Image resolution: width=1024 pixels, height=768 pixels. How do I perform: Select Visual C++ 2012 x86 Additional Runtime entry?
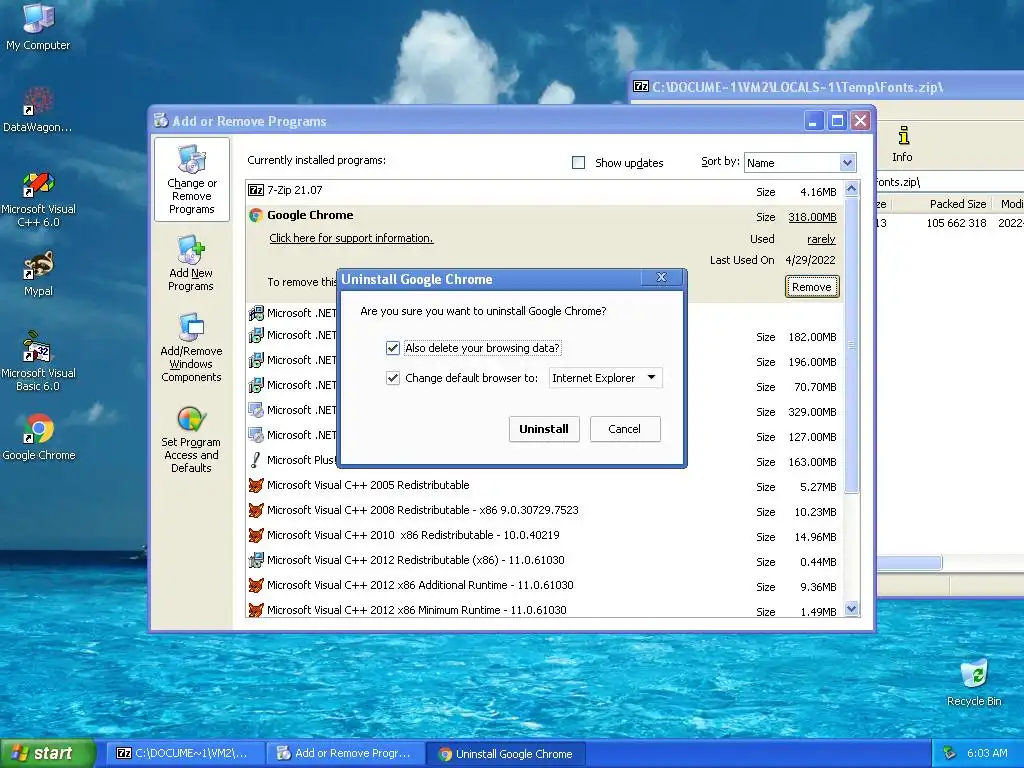[545, 585]
